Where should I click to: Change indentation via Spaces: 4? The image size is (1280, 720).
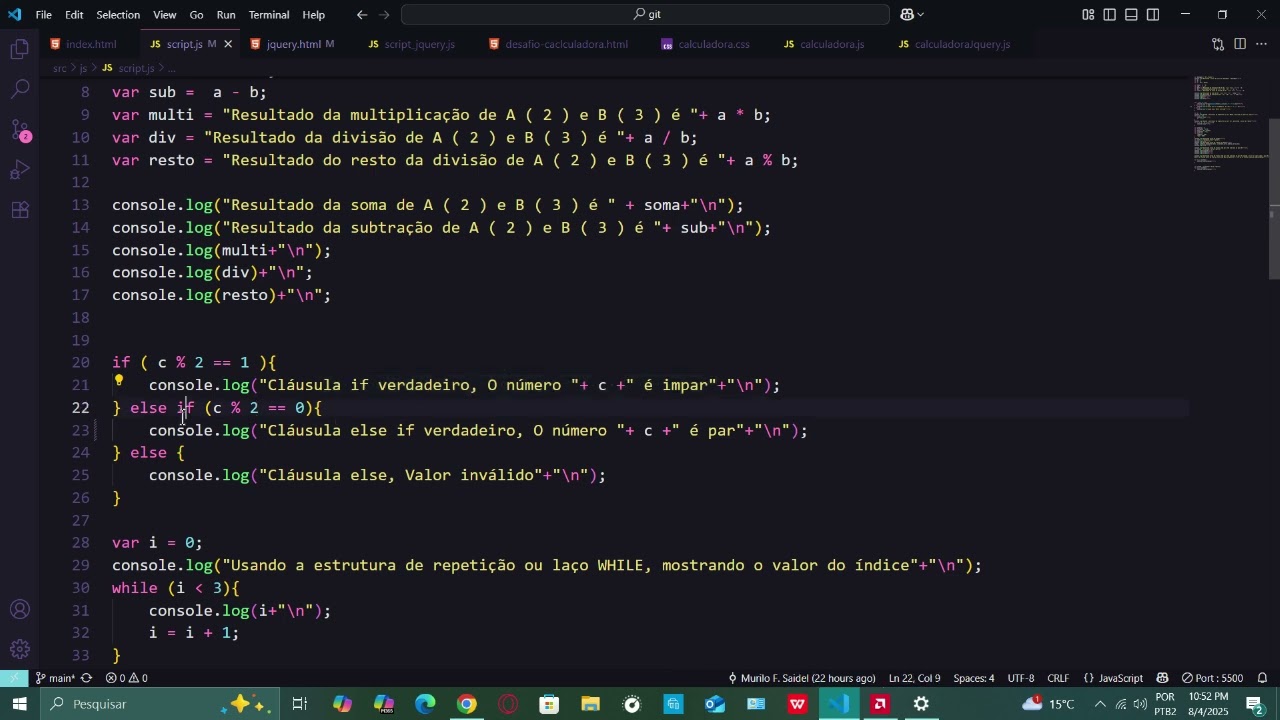coord(973,678)
